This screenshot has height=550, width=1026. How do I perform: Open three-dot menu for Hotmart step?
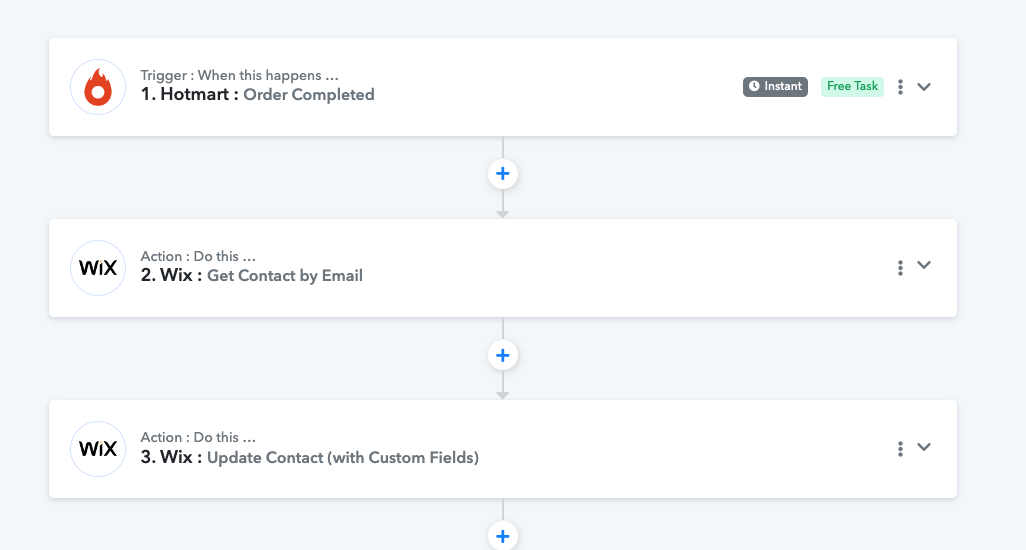tap(900, 87)
